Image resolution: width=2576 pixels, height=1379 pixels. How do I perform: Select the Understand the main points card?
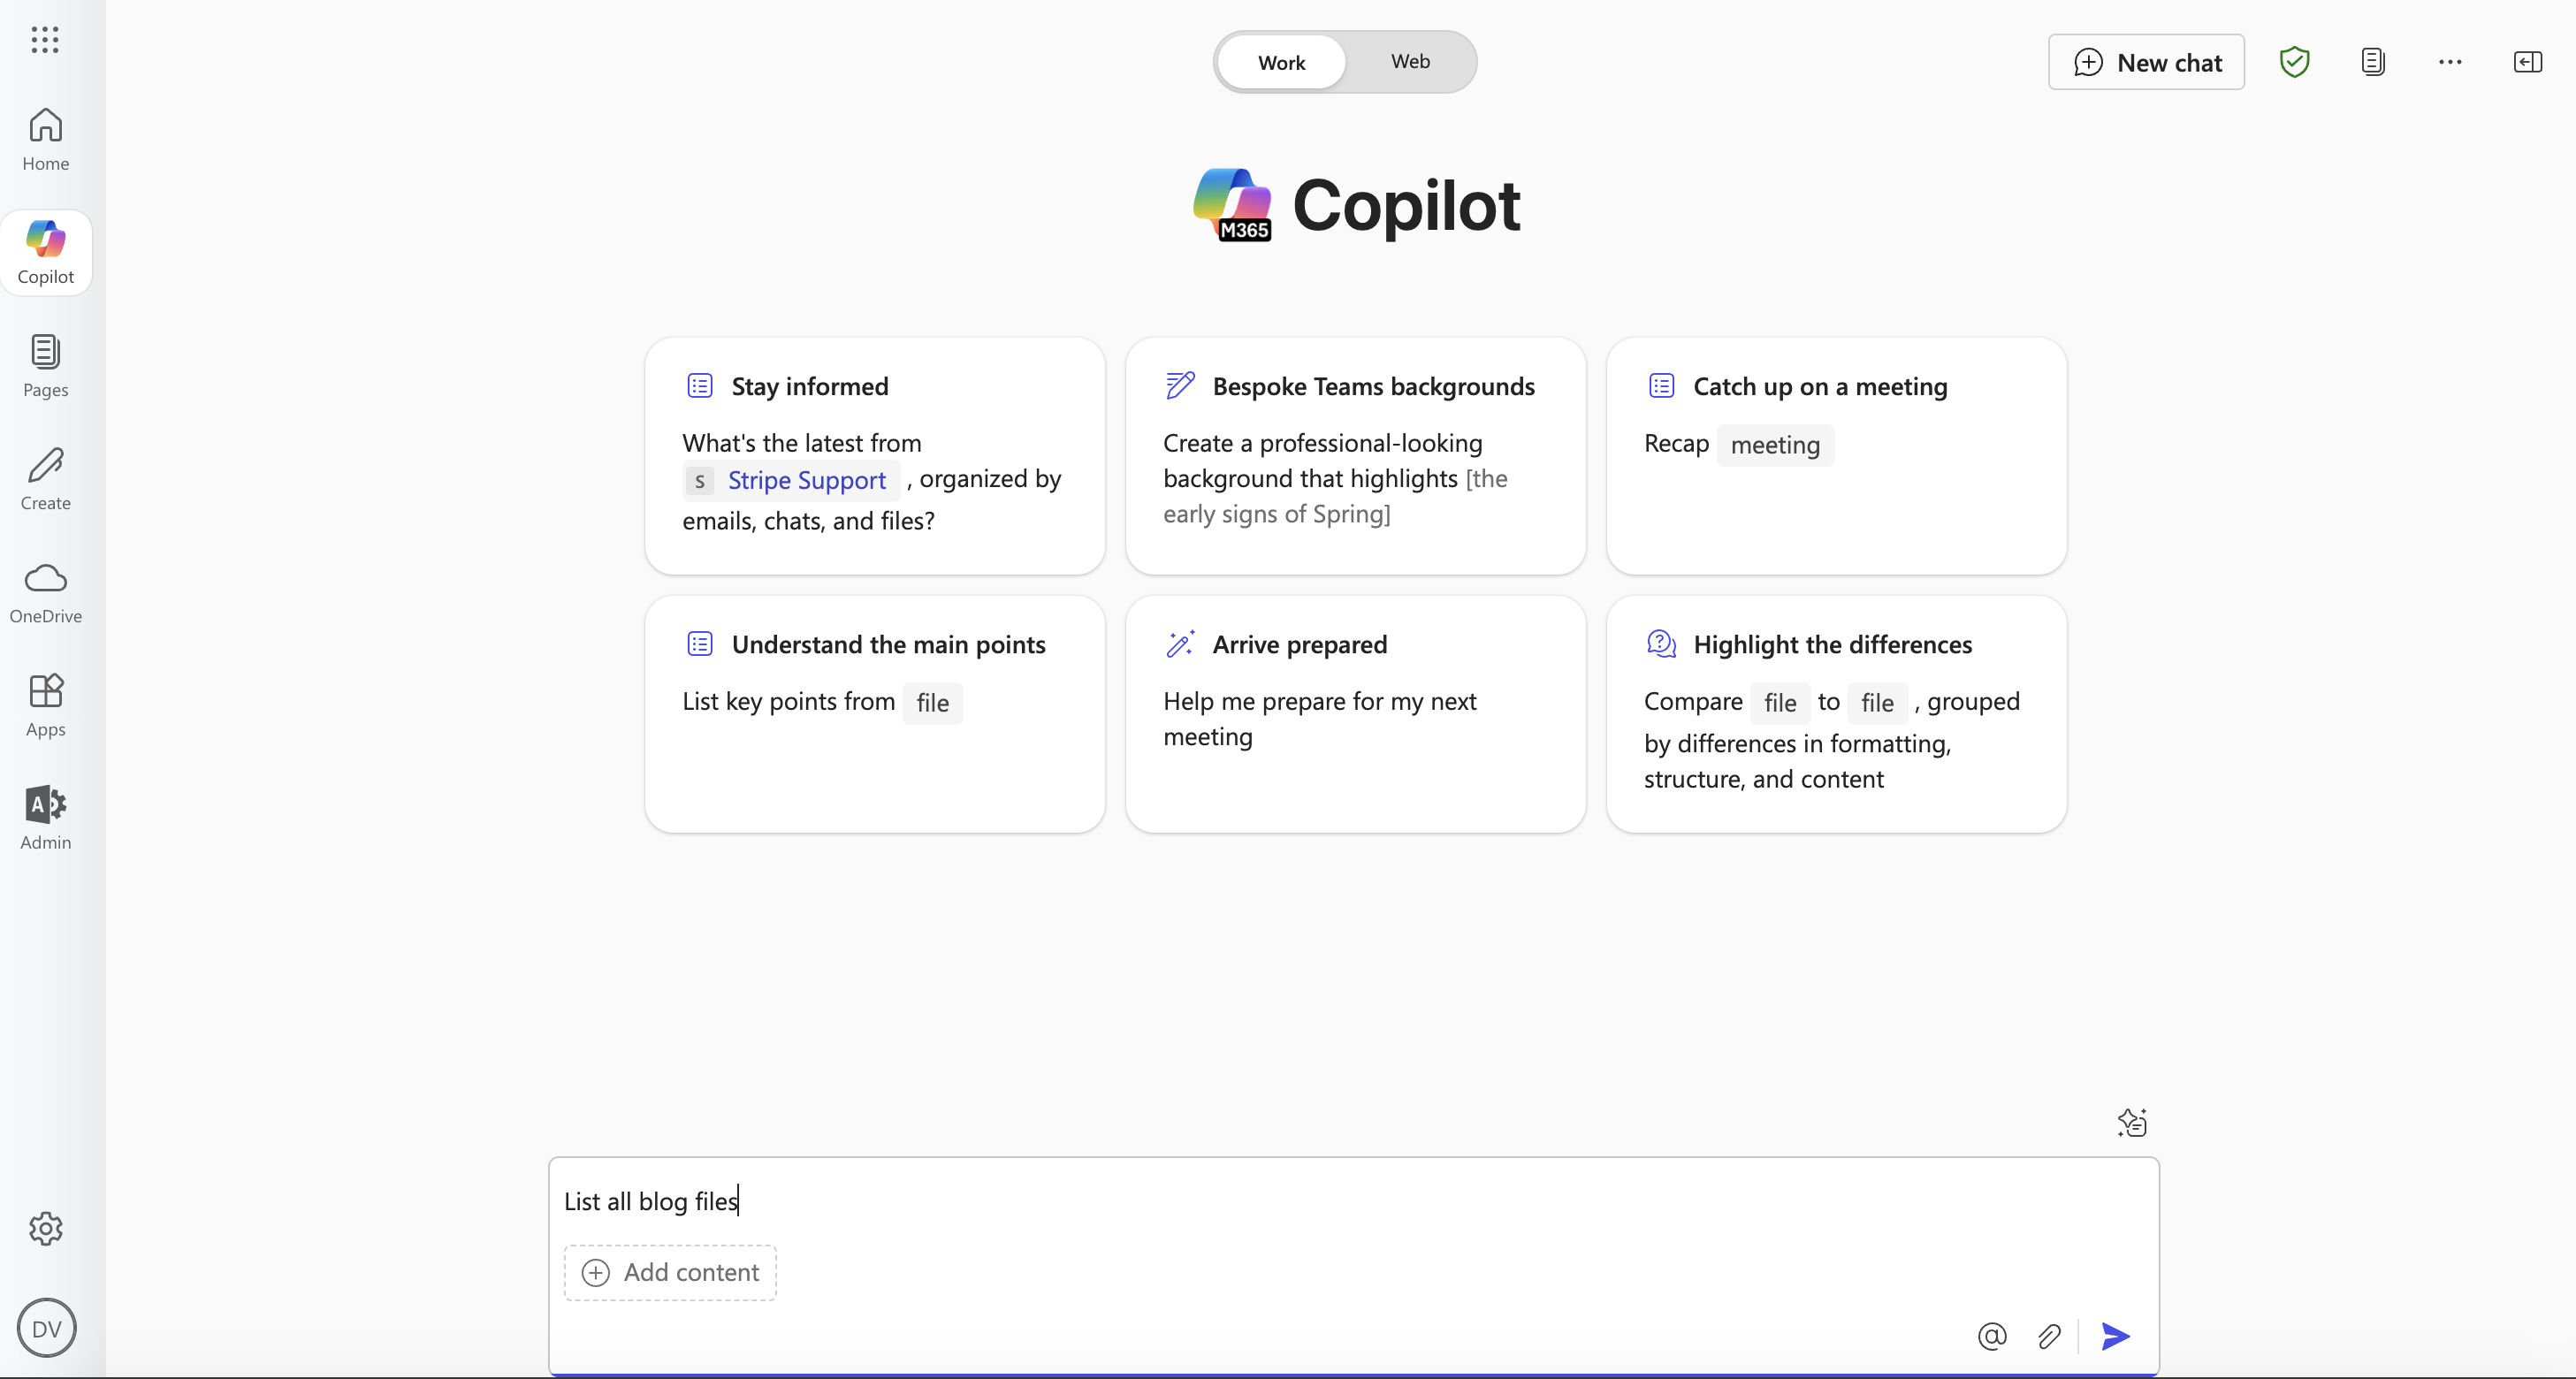(875, 714)
